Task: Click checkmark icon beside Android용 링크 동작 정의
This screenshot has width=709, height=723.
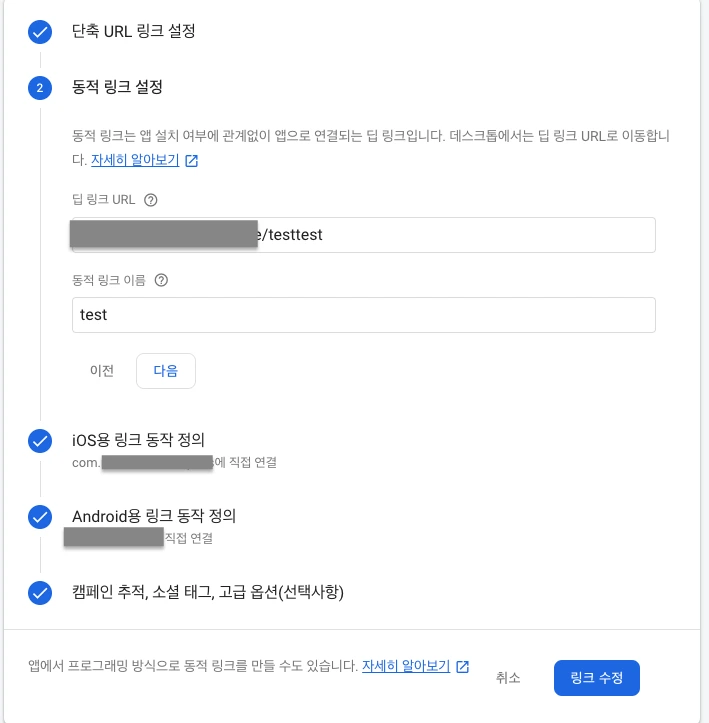Action: 40,517
